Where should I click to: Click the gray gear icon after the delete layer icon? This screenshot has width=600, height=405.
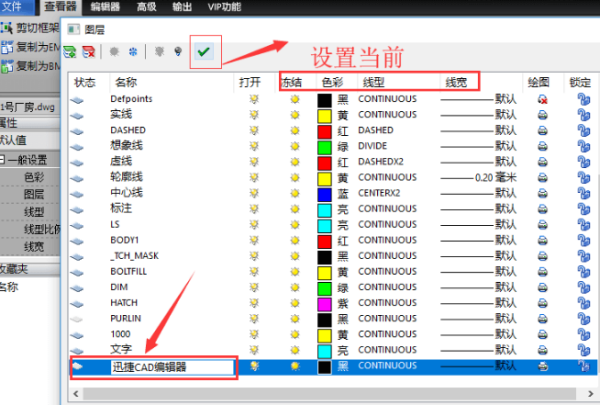point(114,52)
